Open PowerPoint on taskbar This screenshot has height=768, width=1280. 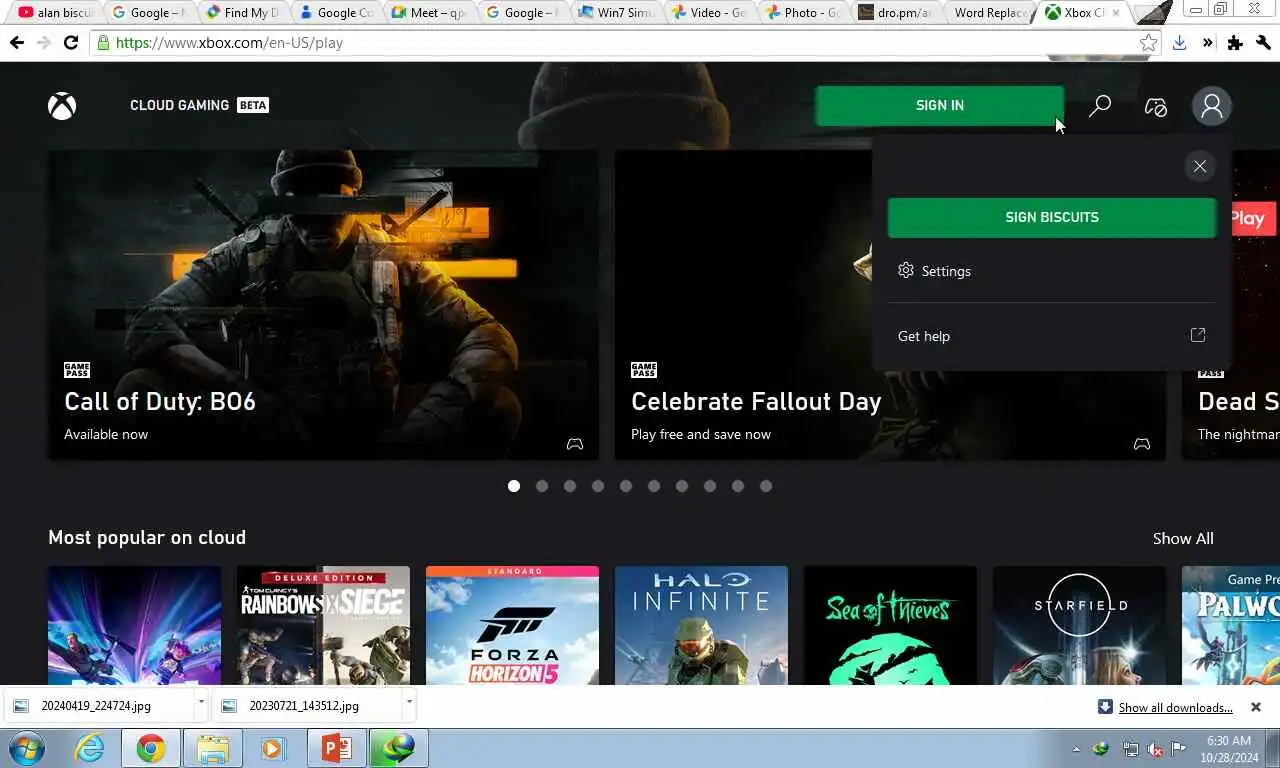[x=336, y=748]
